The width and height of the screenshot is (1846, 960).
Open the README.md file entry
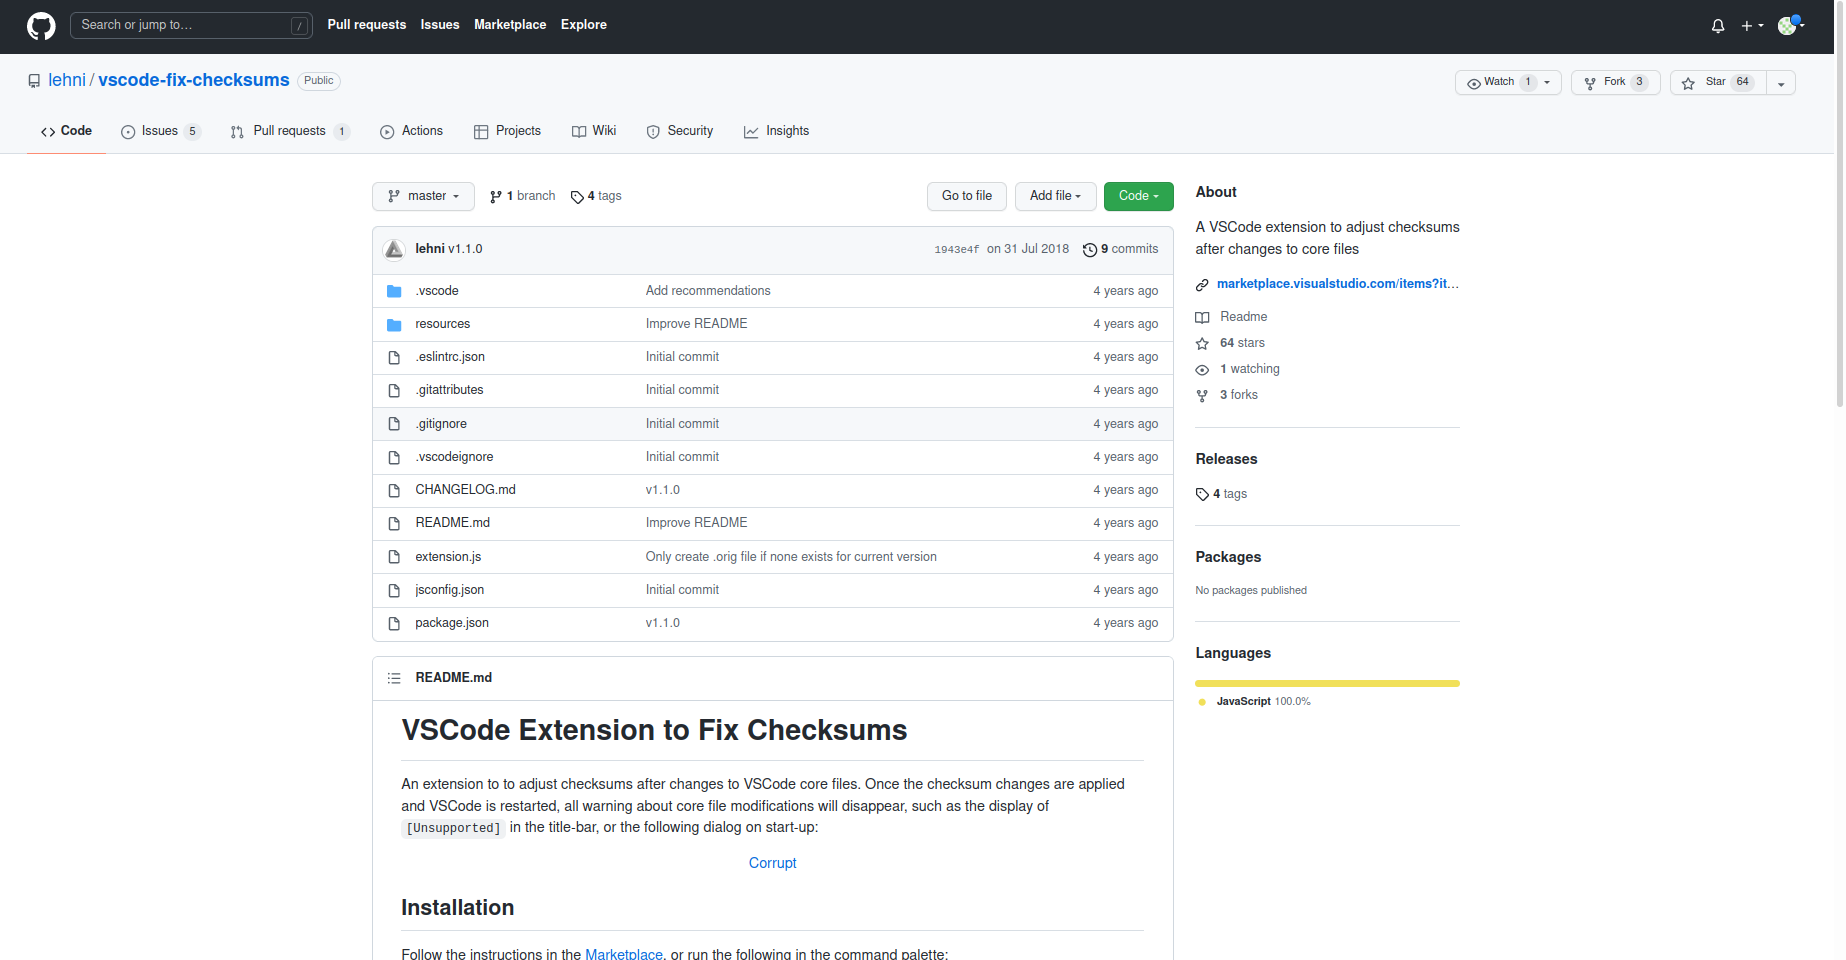pos(452,523)
